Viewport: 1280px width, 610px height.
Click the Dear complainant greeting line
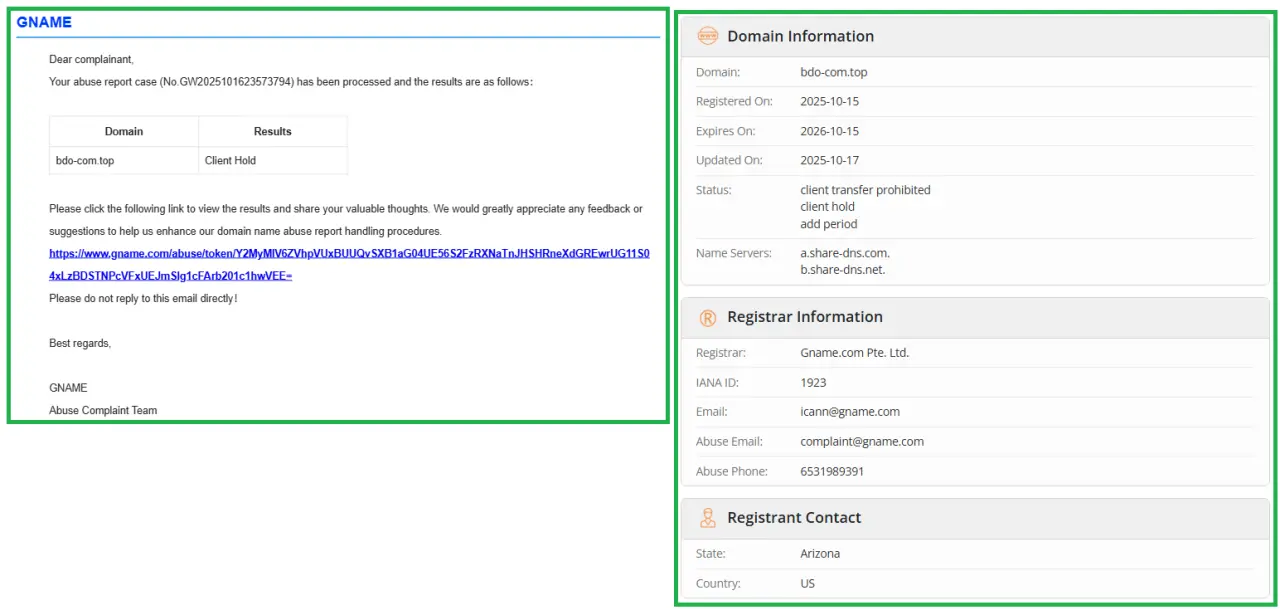point(91,60)
